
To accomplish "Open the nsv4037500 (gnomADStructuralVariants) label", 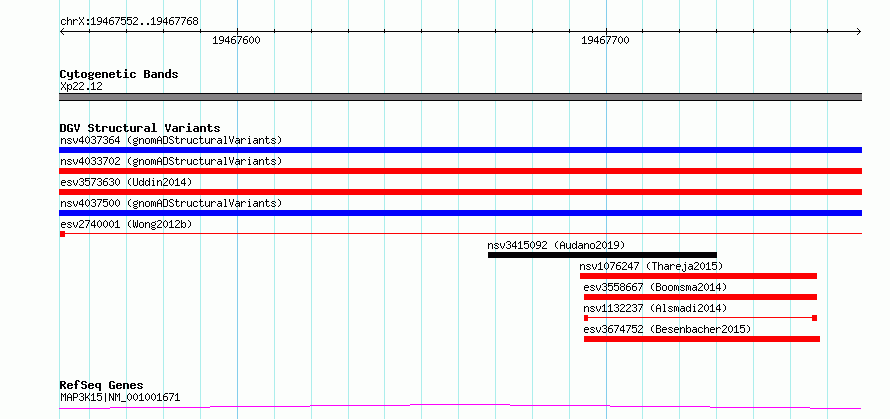I will pyautogui.click(x=171, y=203).
